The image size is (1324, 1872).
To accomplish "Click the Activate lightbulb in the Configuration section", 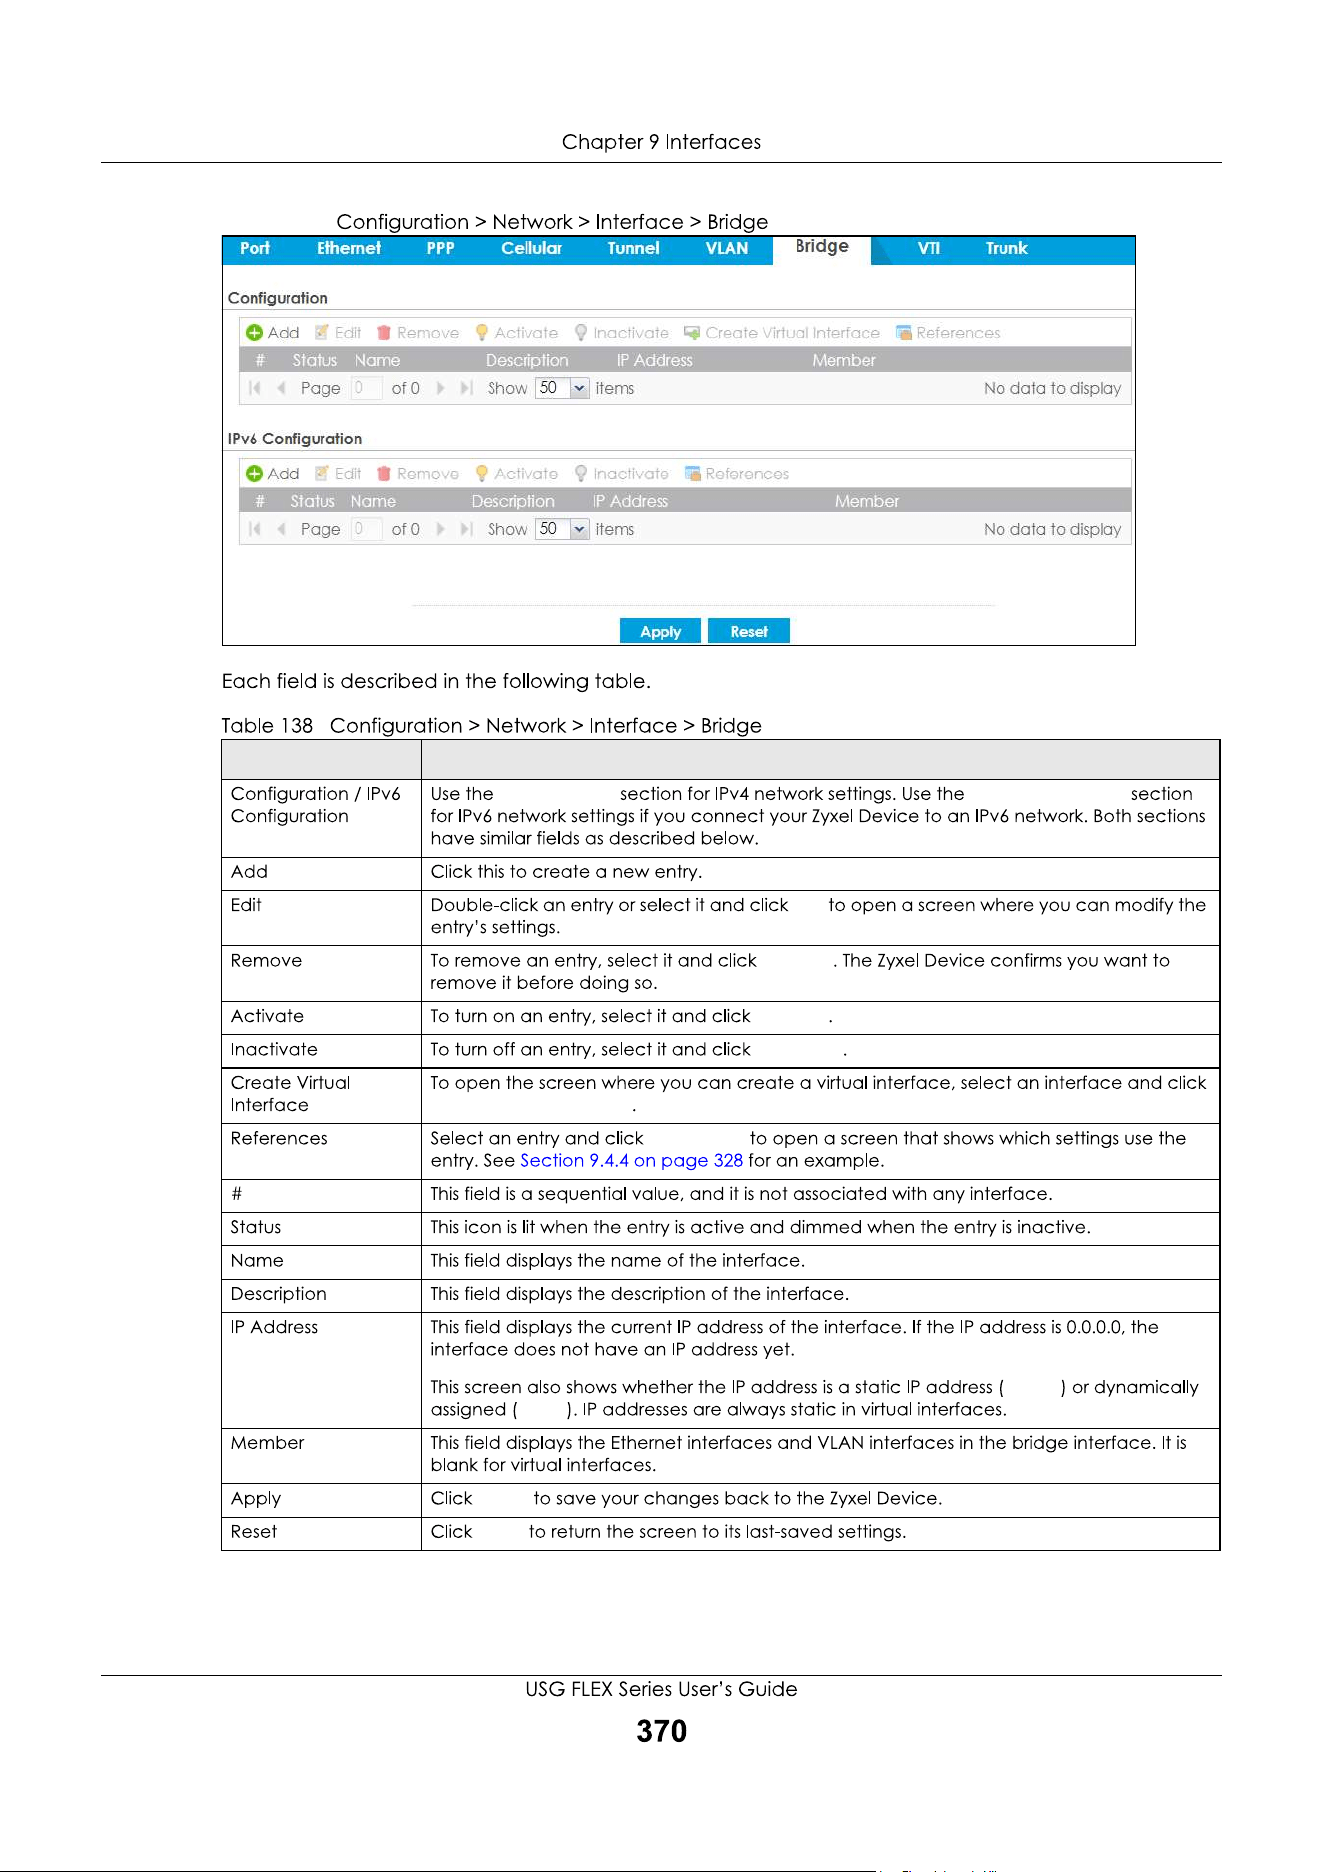I will pos(482,333).
